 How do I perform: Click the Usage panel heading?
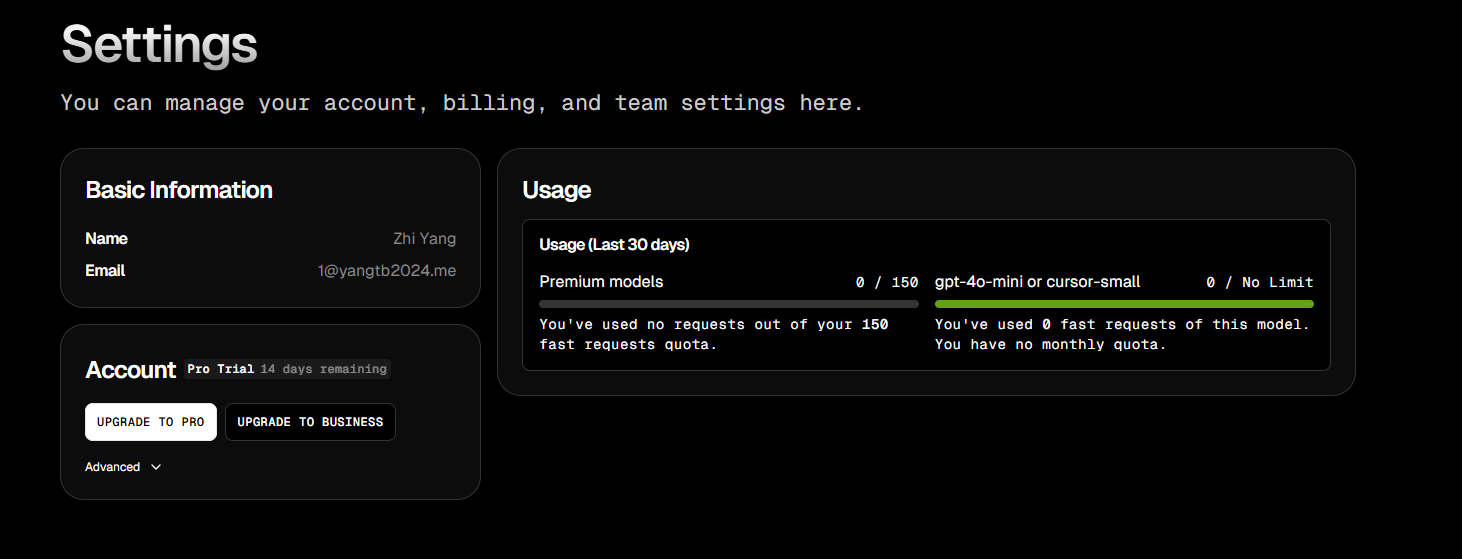coord(557,190)
